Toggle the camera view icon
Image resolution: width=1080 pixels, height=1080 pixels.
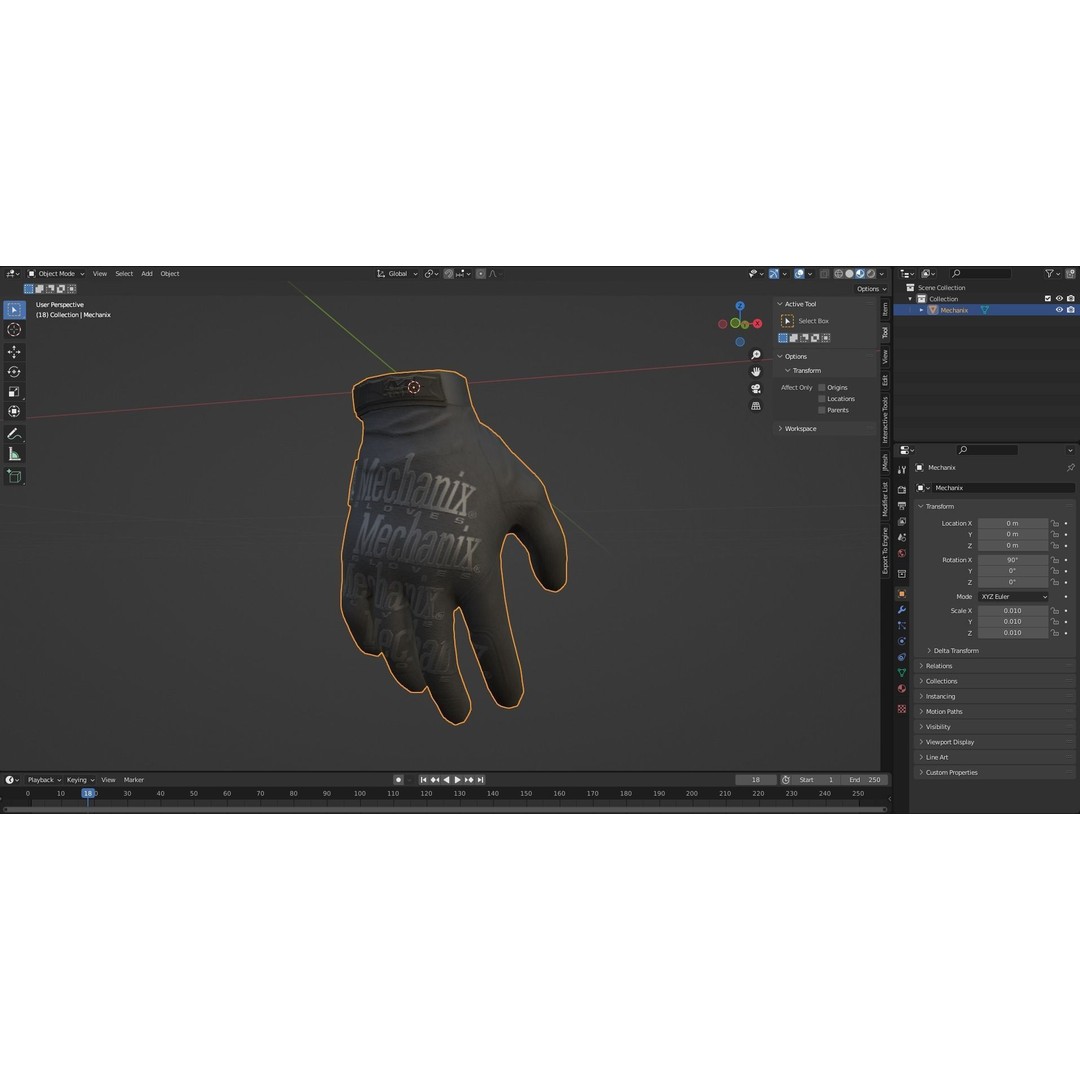click(756, 389)
